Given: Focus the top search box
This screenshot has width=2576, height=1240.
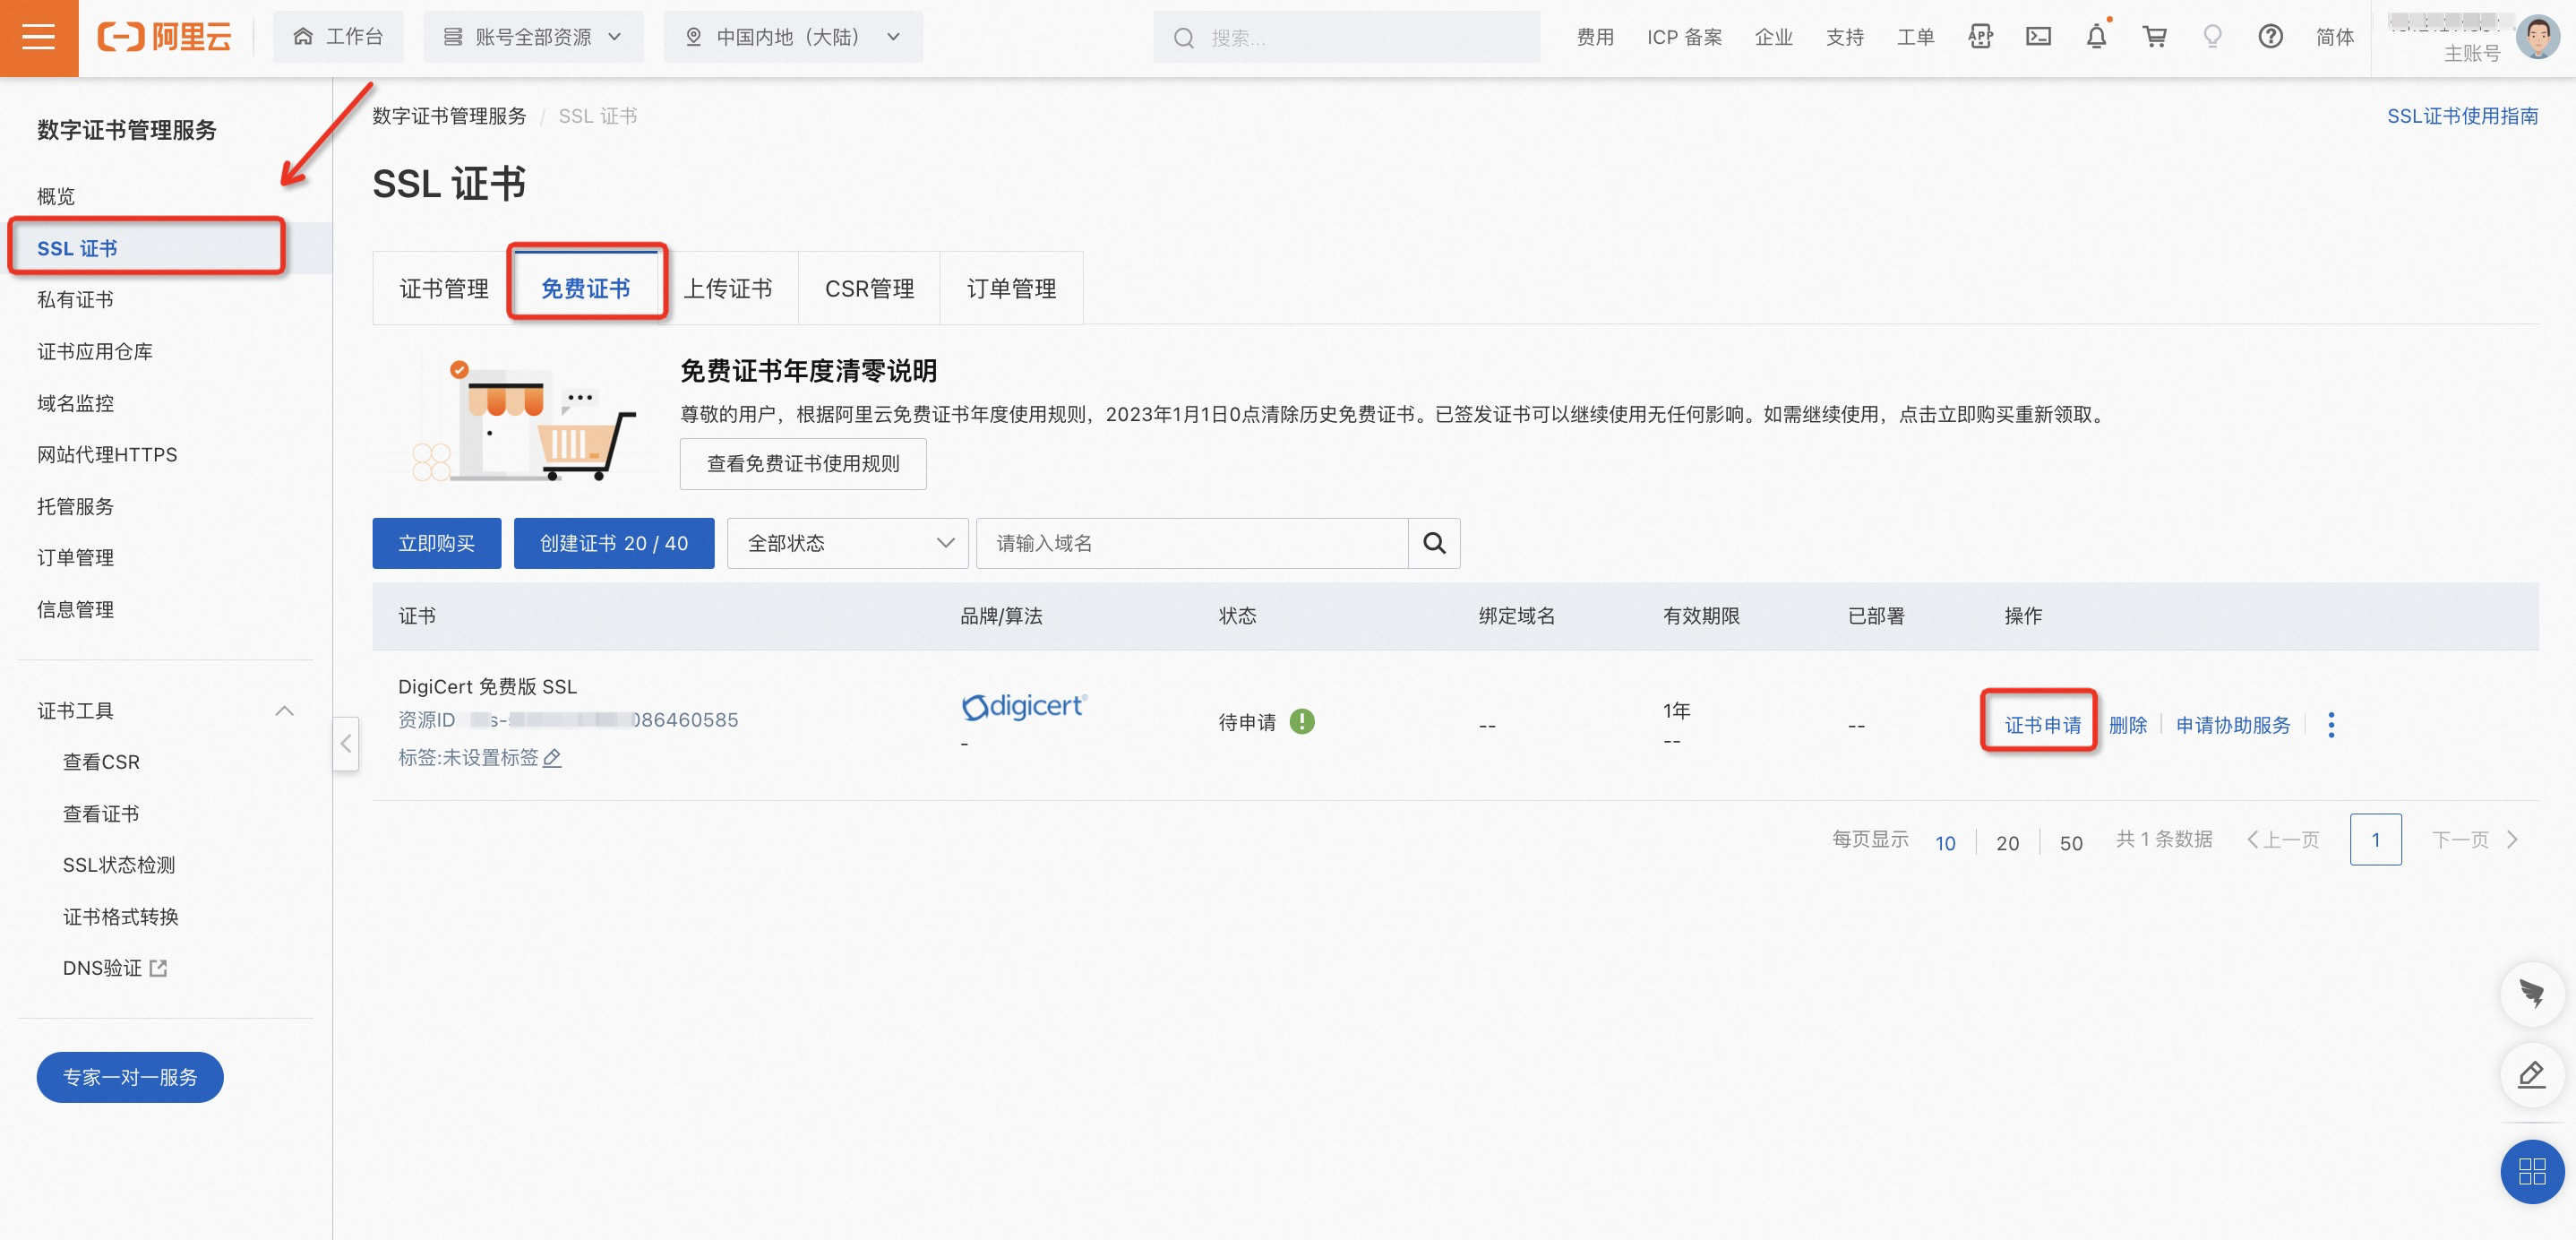Looking at the screenshot, I should point(1346,37).
